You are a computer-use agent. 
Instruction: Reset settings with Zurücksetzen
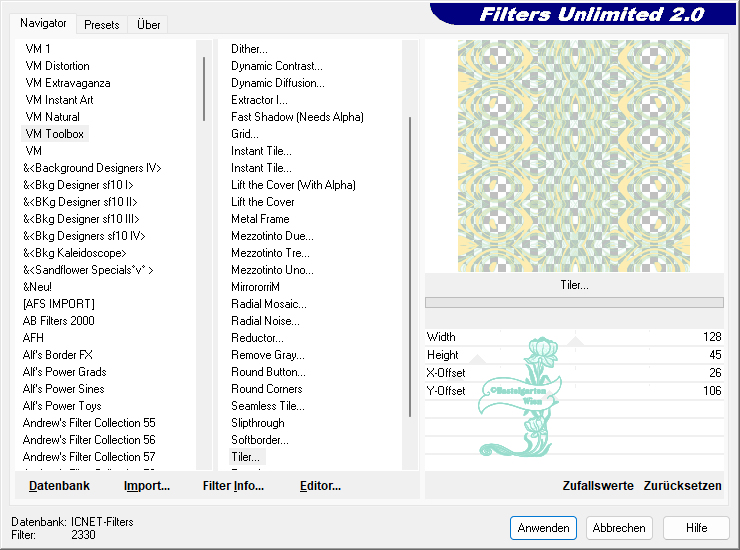tap(682, 485)
